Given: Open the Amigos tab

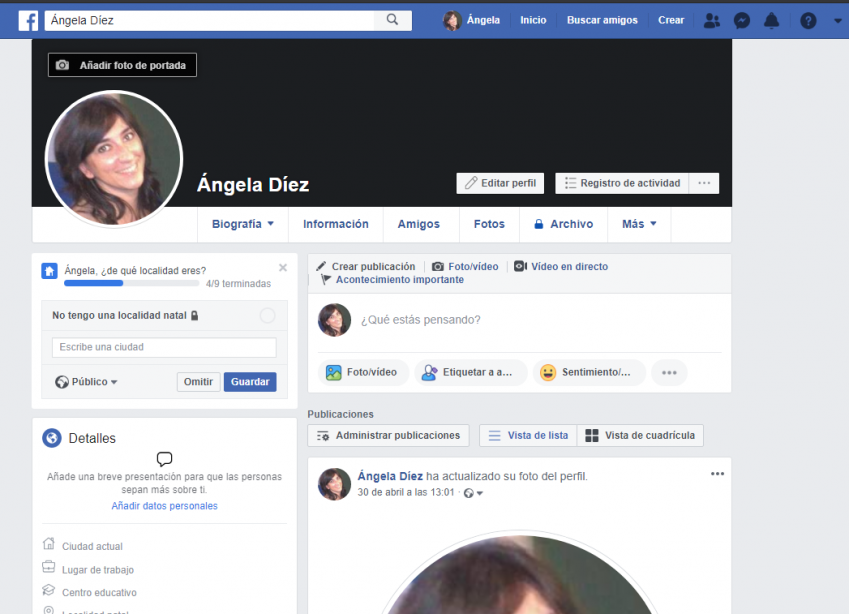Looking at the screenshot, I should (x=418, y=224).
